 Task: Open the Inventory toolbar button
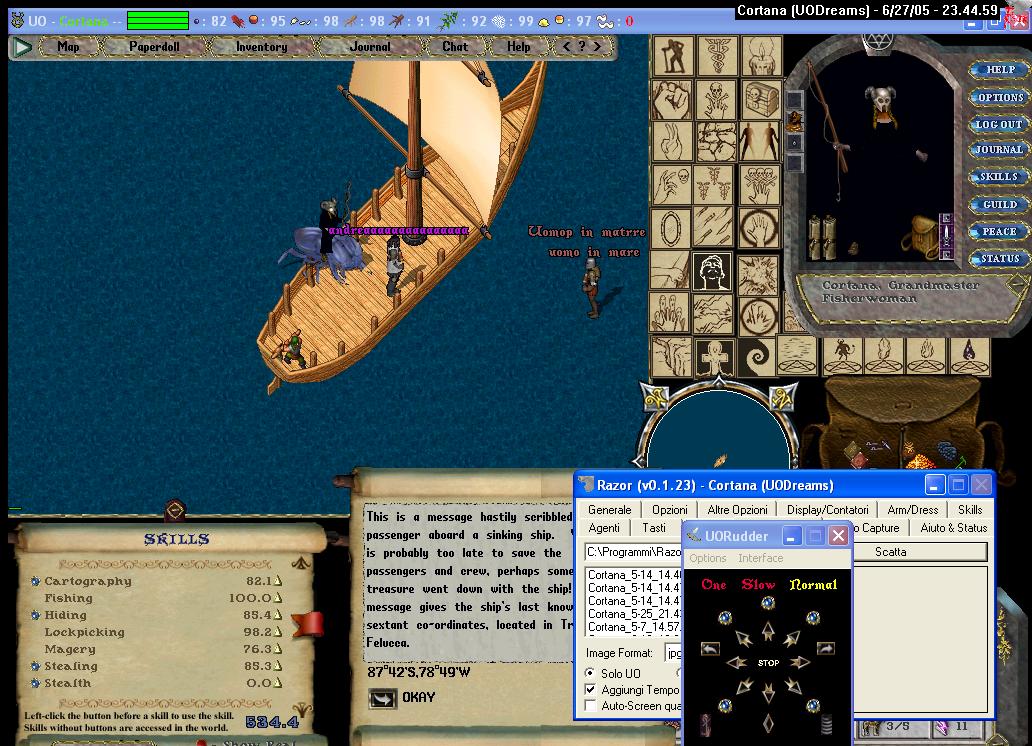point(261,47)
